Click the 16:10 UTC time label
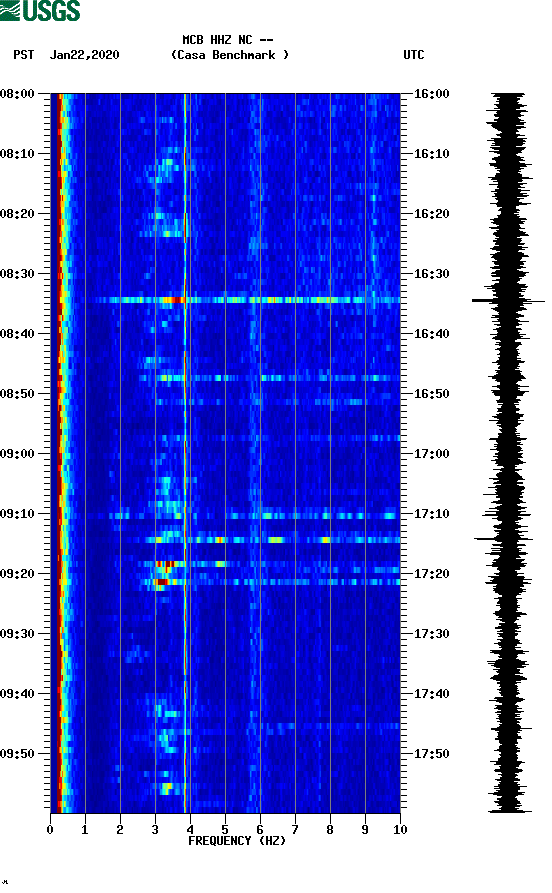Viewport: 552px width, 893px height. 431,154
